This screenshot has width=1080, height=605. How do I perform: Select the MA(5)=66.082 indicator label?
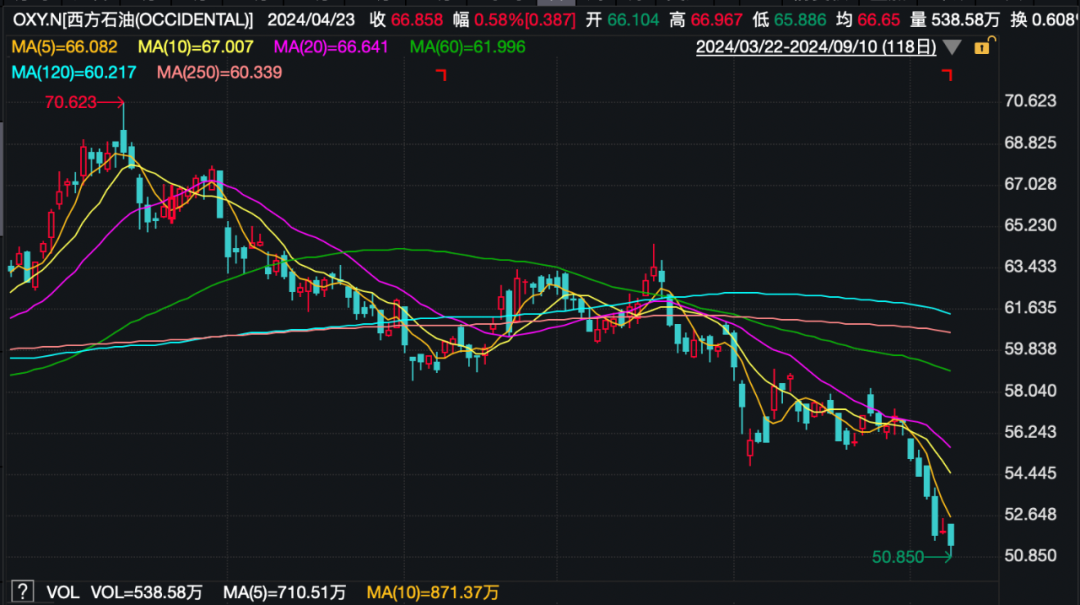tap(65, 47)
